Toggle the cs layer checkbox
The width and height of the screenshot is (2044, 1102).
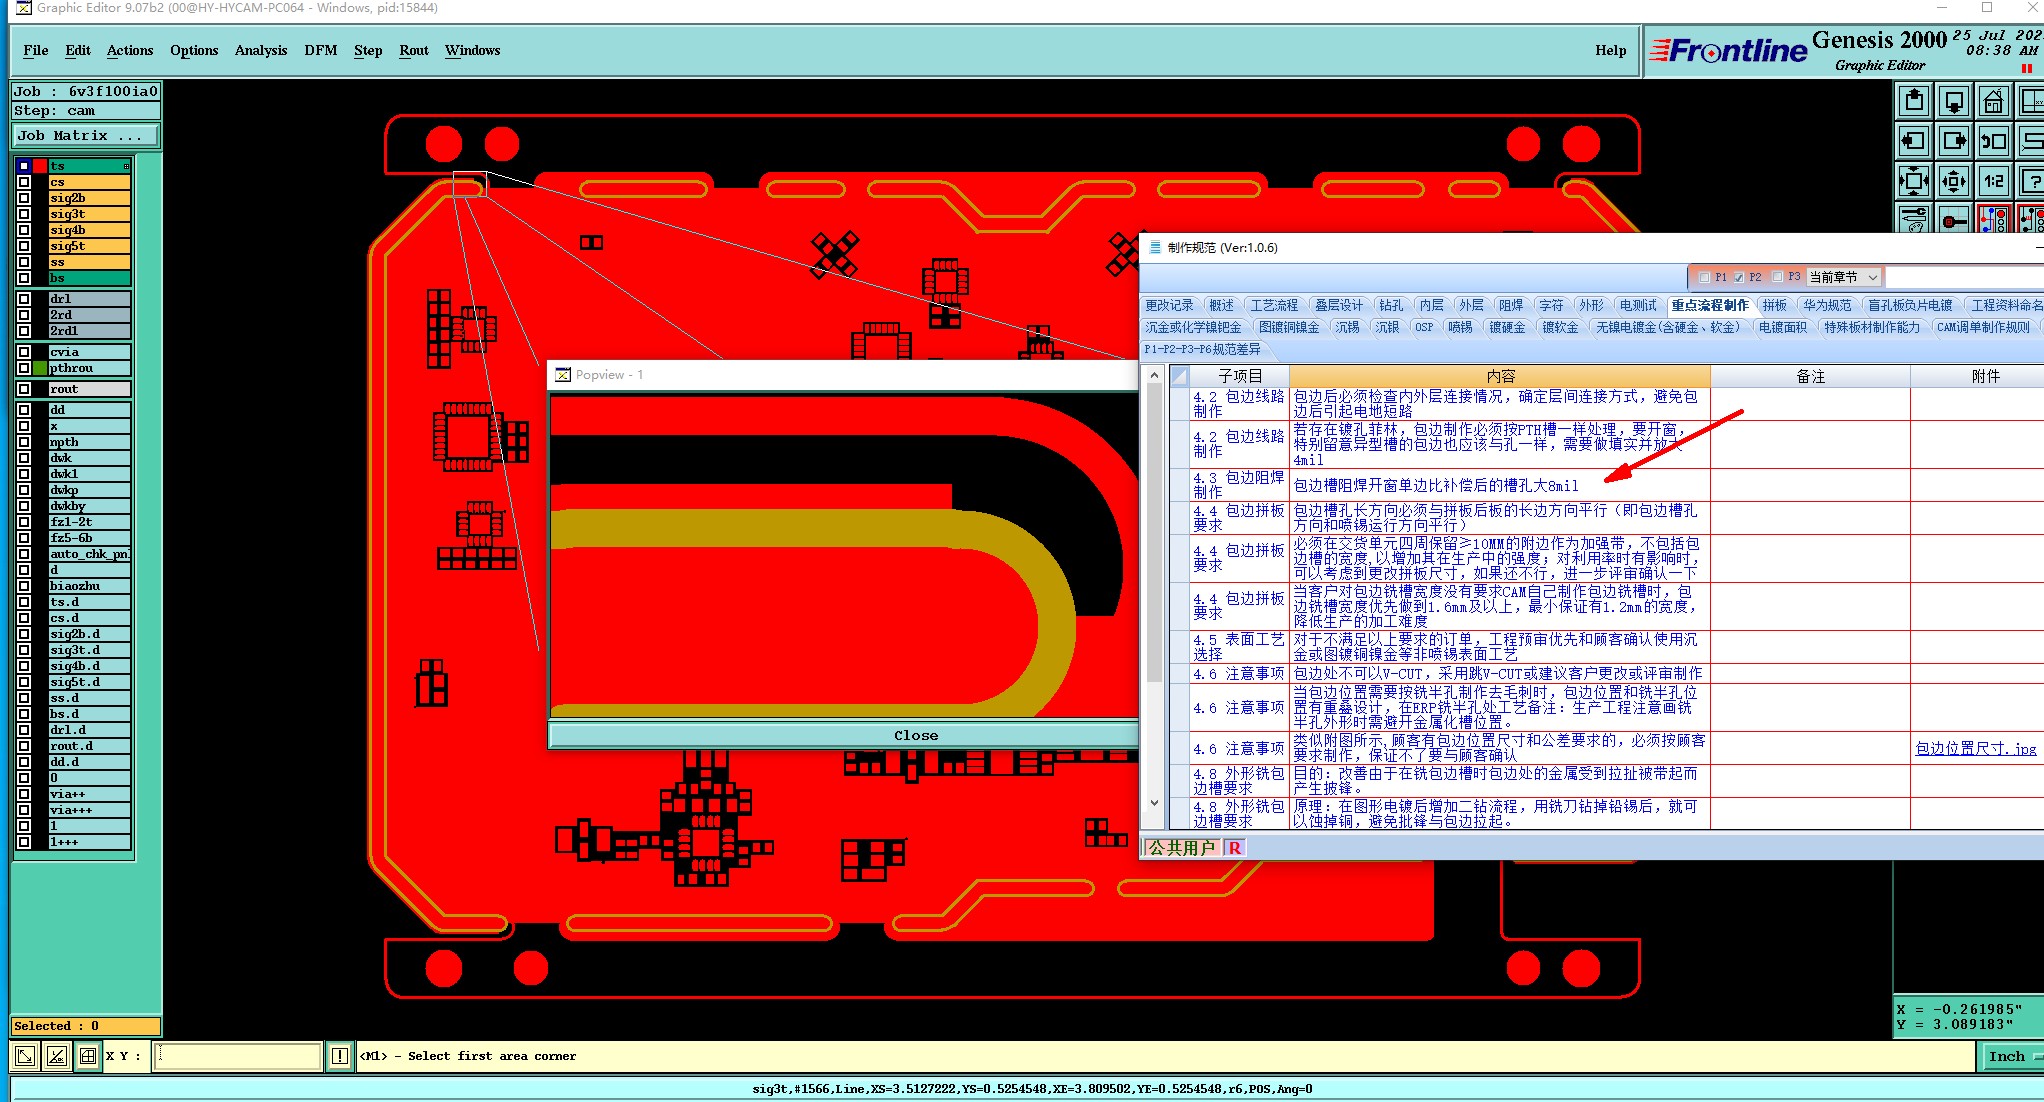point(24,182)
